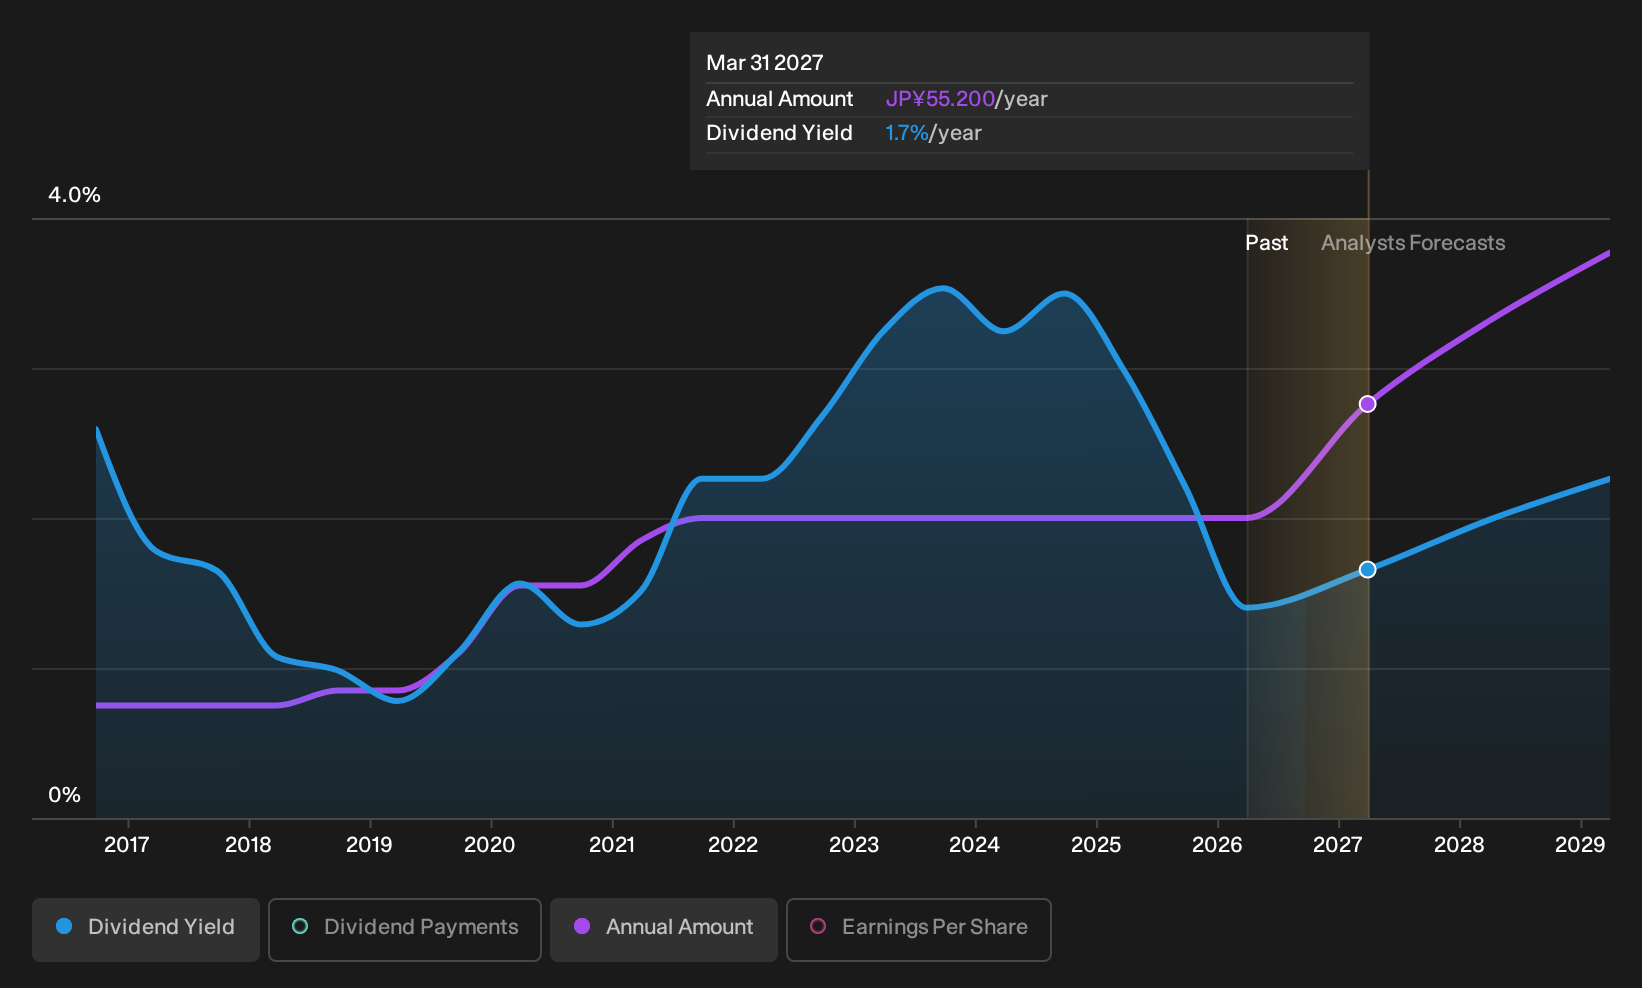Select purple Annual Amount marker at 2027
Viewport: 1642px width, 988px height.
(1367, 404)
